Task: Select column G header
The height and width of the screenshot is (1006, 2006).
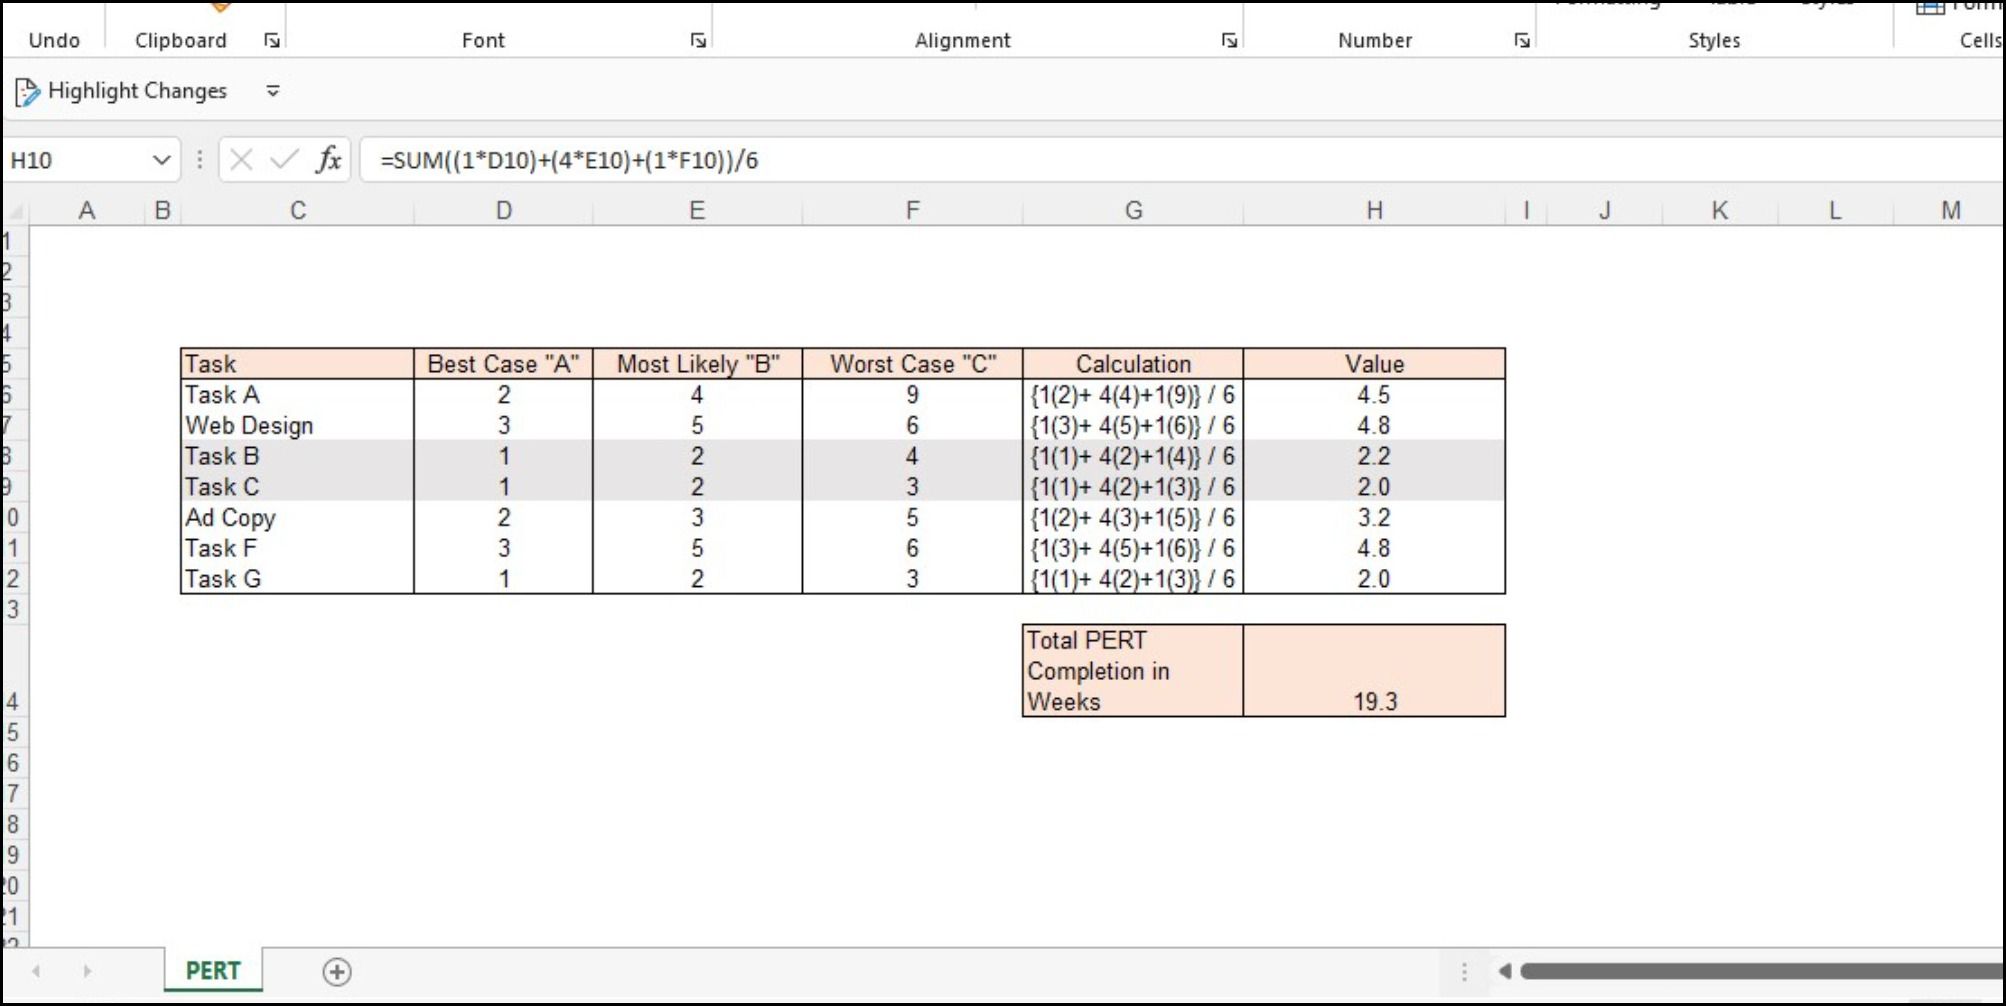Action: pyautogui.click(x=1133, y=211)
